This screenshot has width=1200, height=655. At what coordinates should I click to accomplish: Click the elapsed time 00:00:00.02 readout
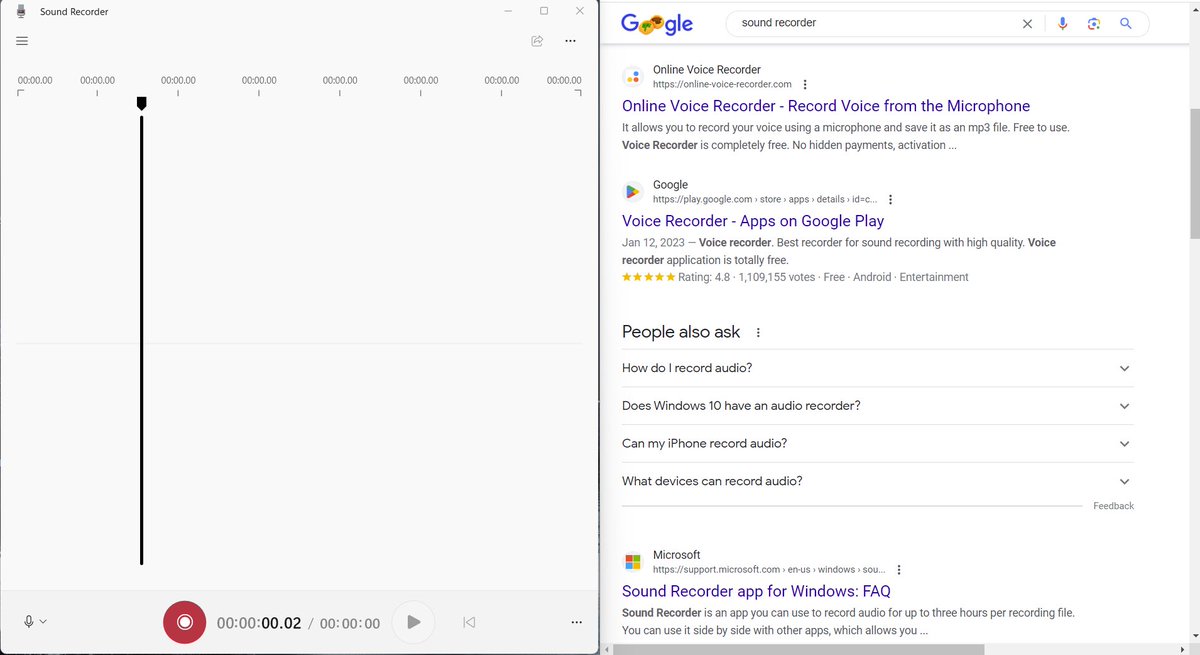coord(259,623)
